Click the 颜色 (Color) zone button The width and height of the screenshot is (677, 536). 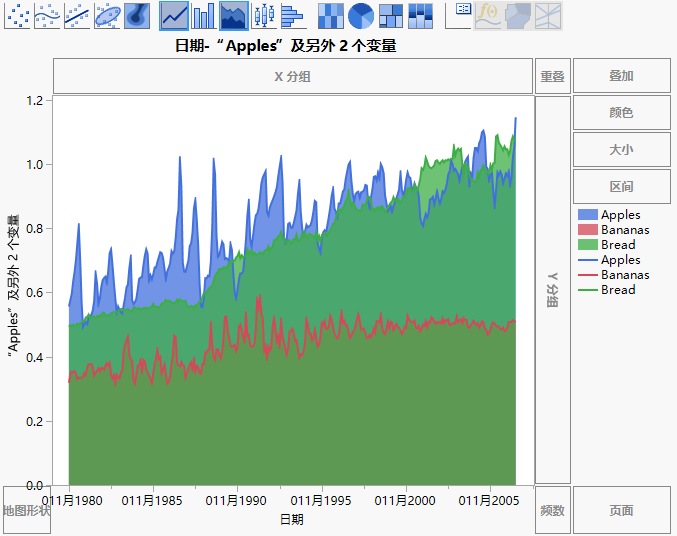621,113
